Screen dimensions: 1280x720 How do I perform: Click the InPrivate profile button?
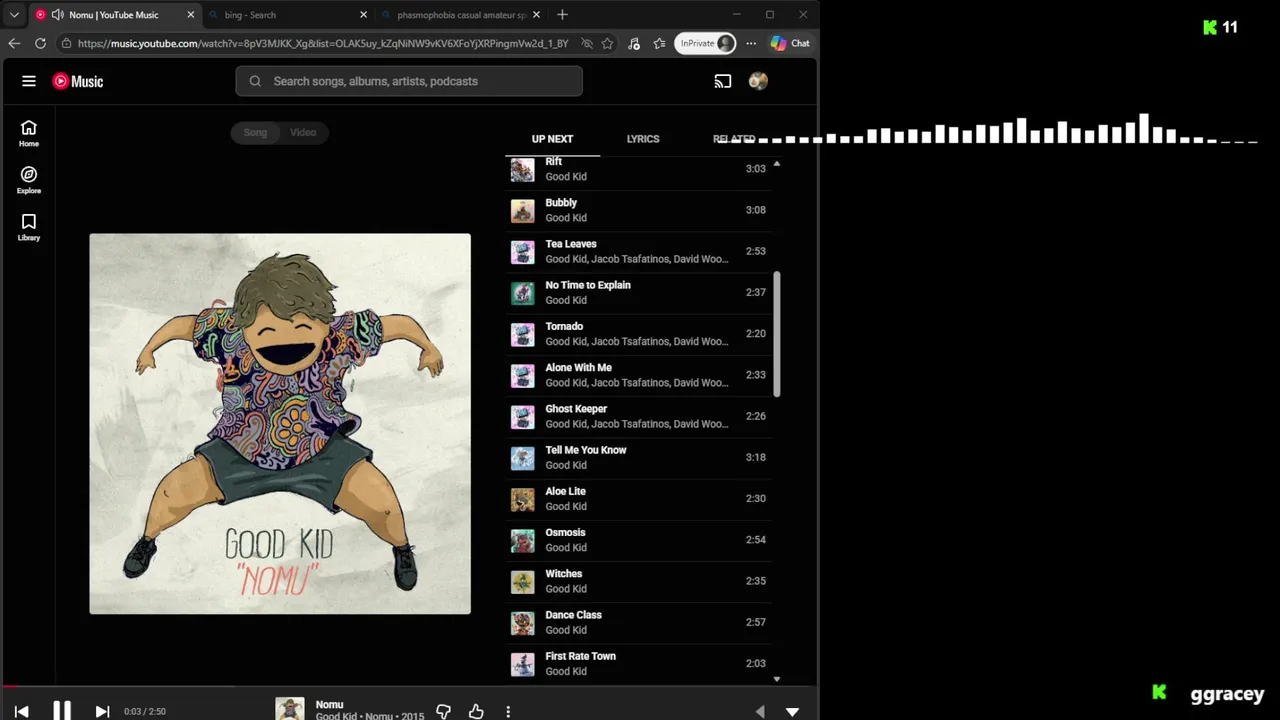click(x=706, y=43)
